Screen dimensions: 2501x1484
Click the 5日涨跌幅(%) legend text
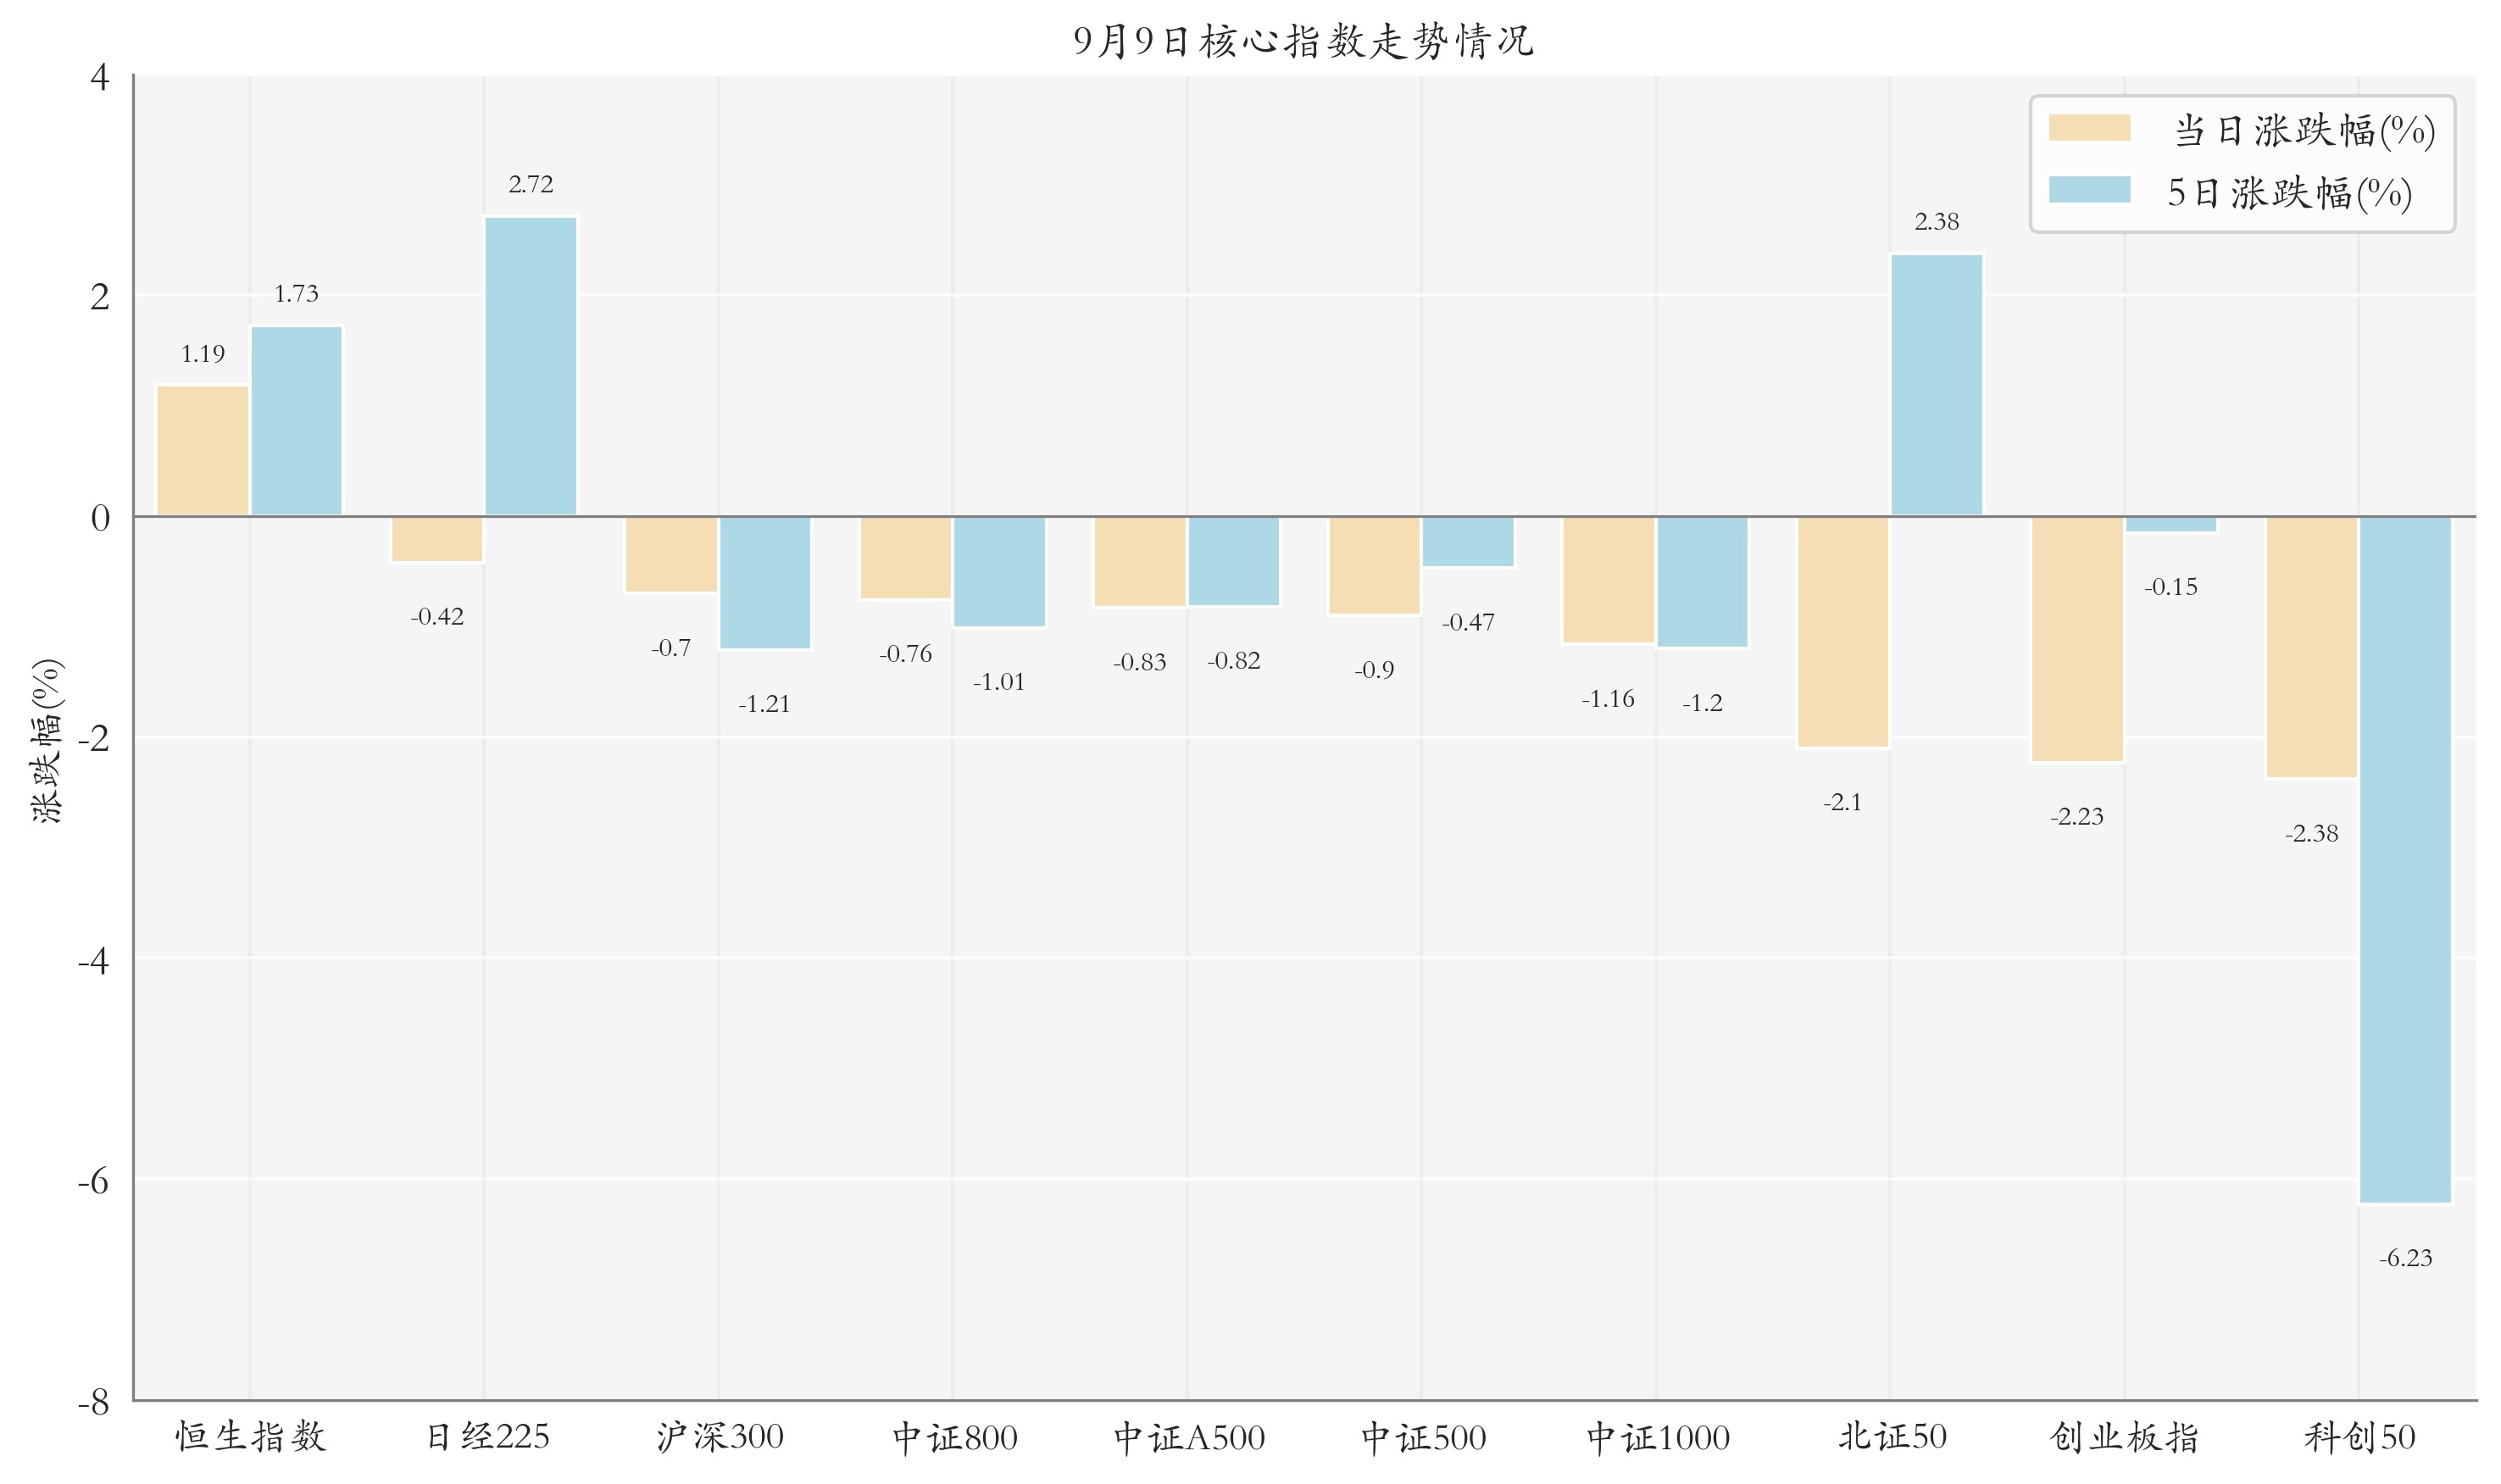click(2288, 193)
